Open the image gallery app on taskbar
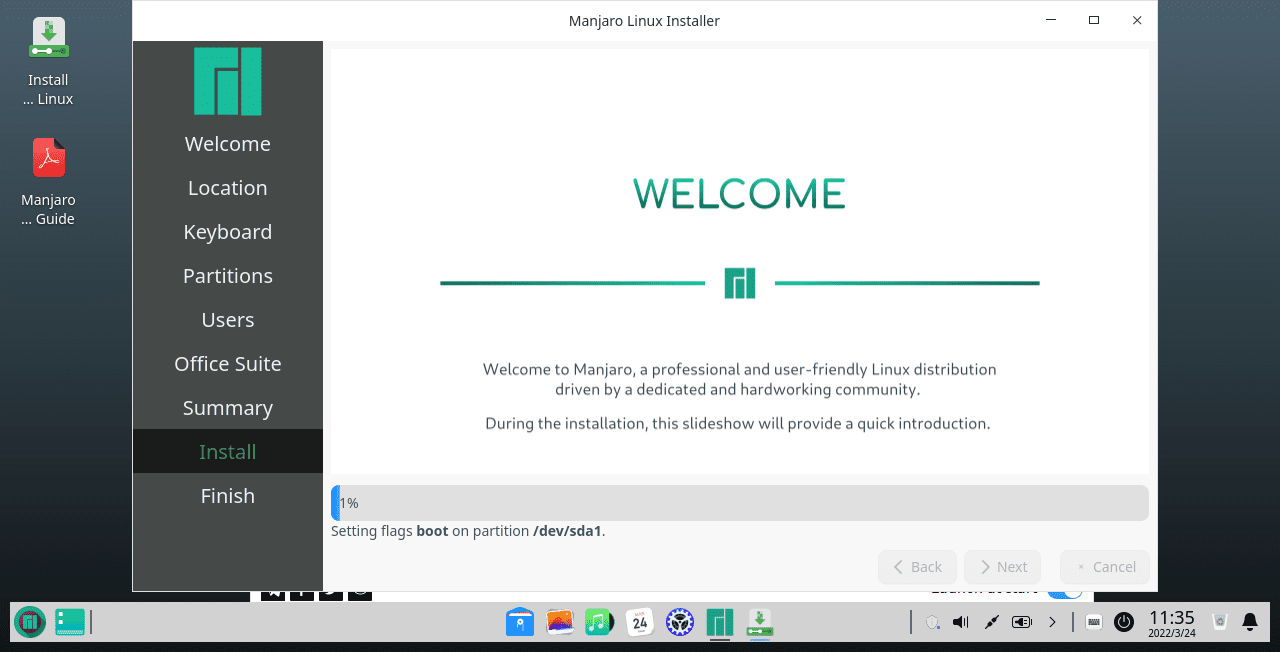 click(559, 622)
